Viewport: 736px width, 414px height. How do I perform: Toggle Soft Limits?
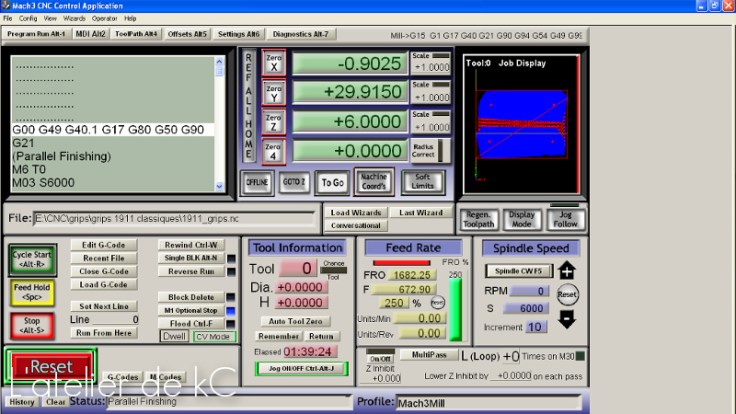click(422, 183)
